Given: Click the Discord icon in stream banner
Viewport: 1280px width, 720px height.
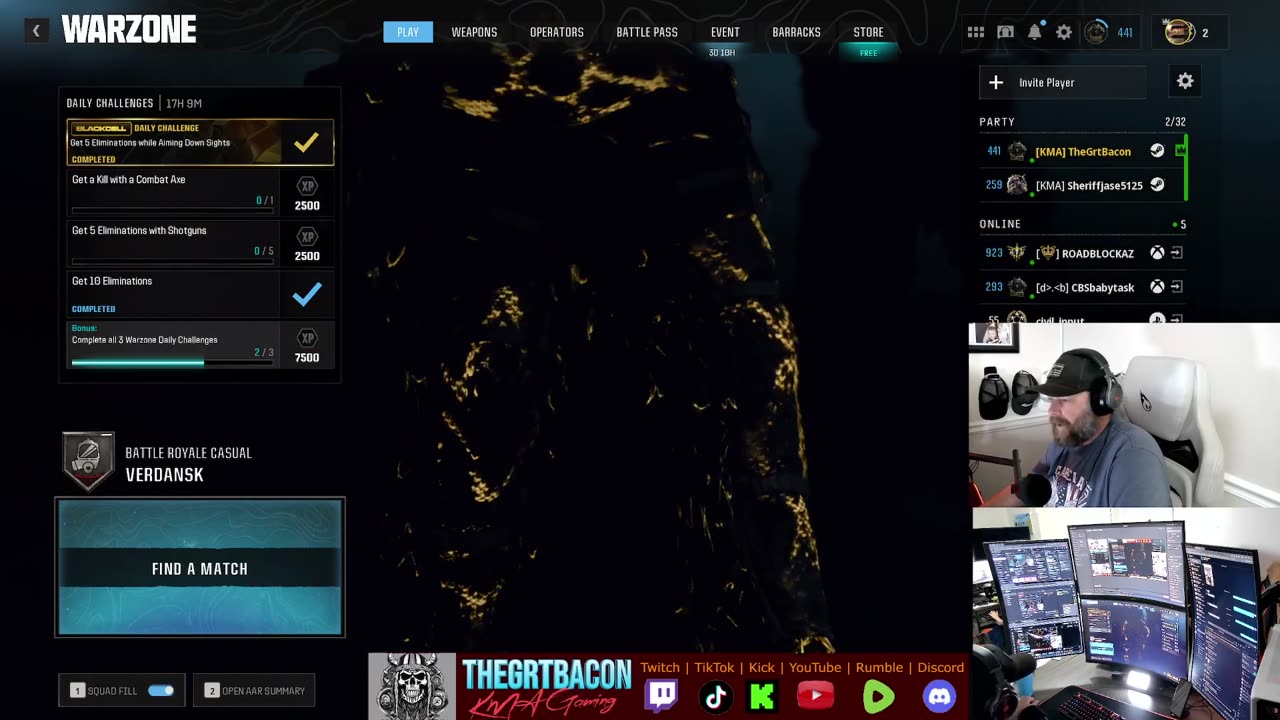Looking at the screenshot, I should 939,696.
